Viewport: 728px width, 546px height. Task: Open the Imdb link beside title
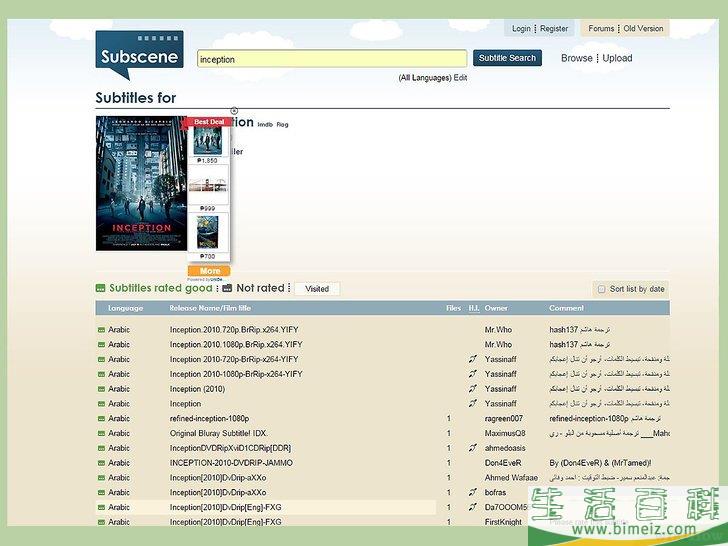[265, 124]
